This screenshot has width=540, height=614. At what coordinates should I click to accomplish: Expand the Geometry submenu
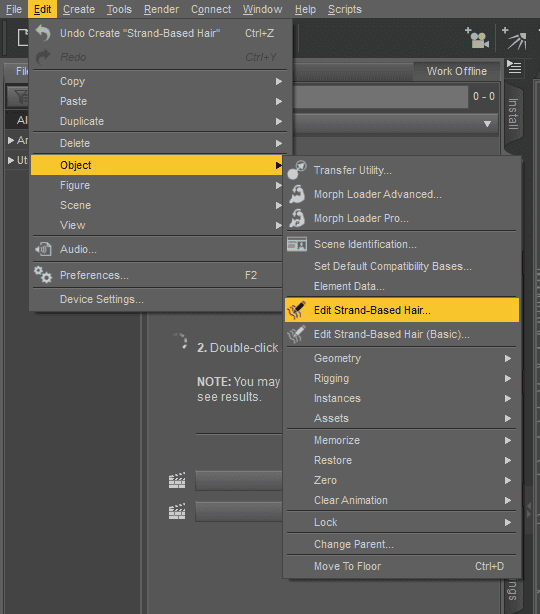(402, 358)
